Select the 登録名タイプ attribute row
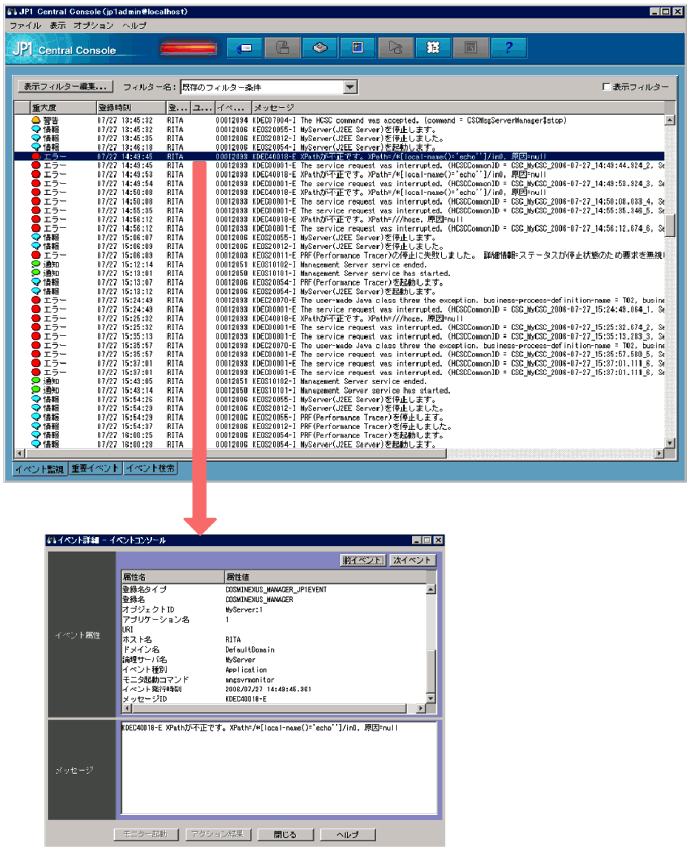 click(x=274, y=589)
